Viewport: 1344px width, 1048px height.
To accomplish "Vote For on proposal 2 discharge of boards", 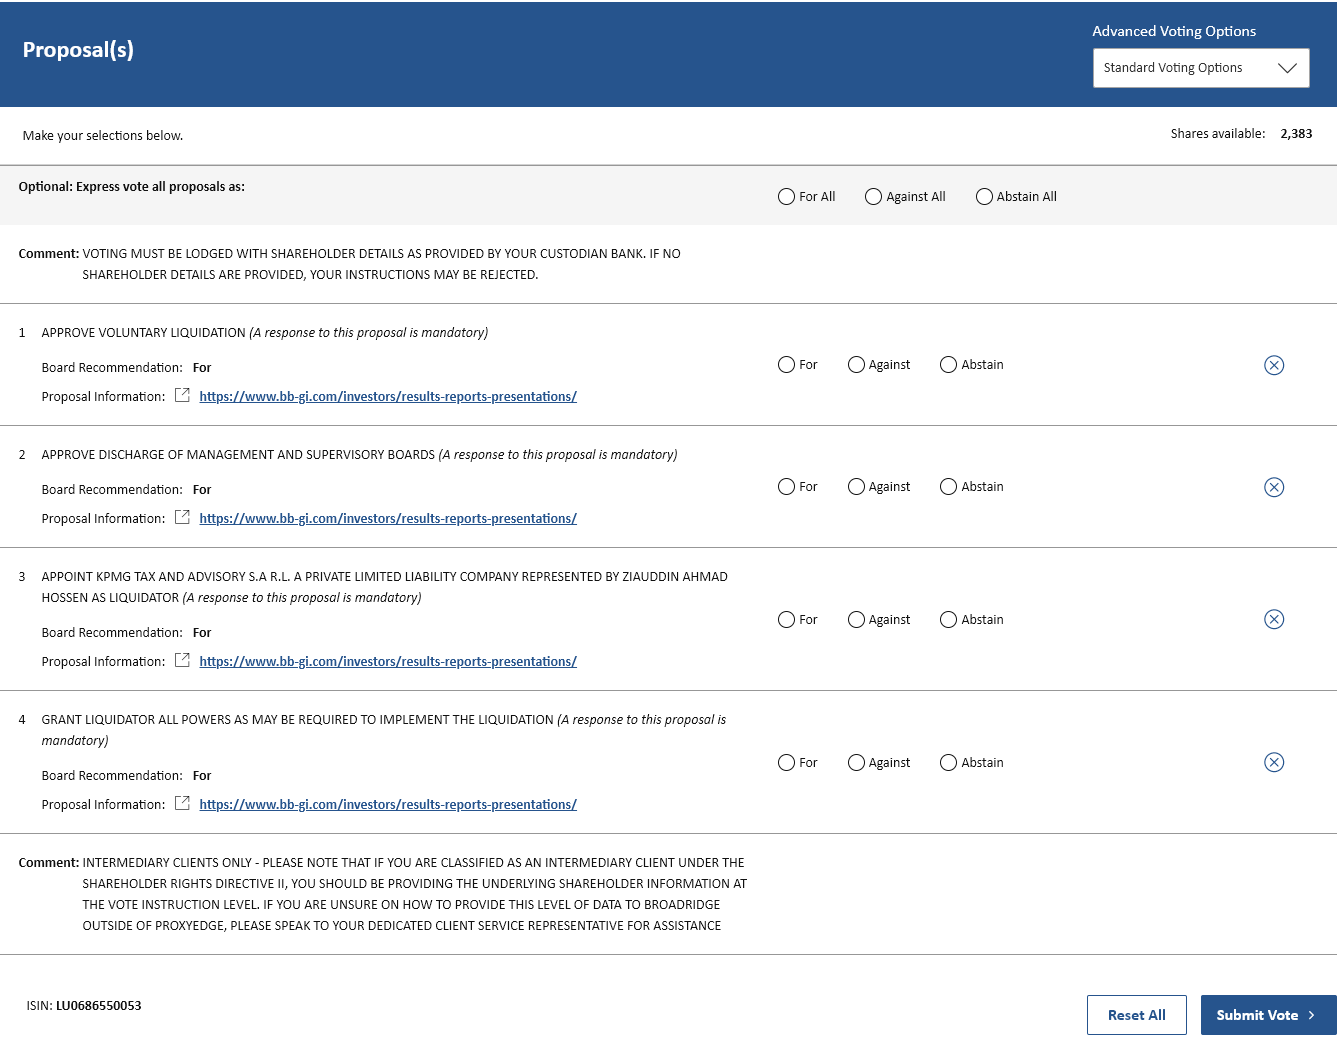I will click(786, 487).
